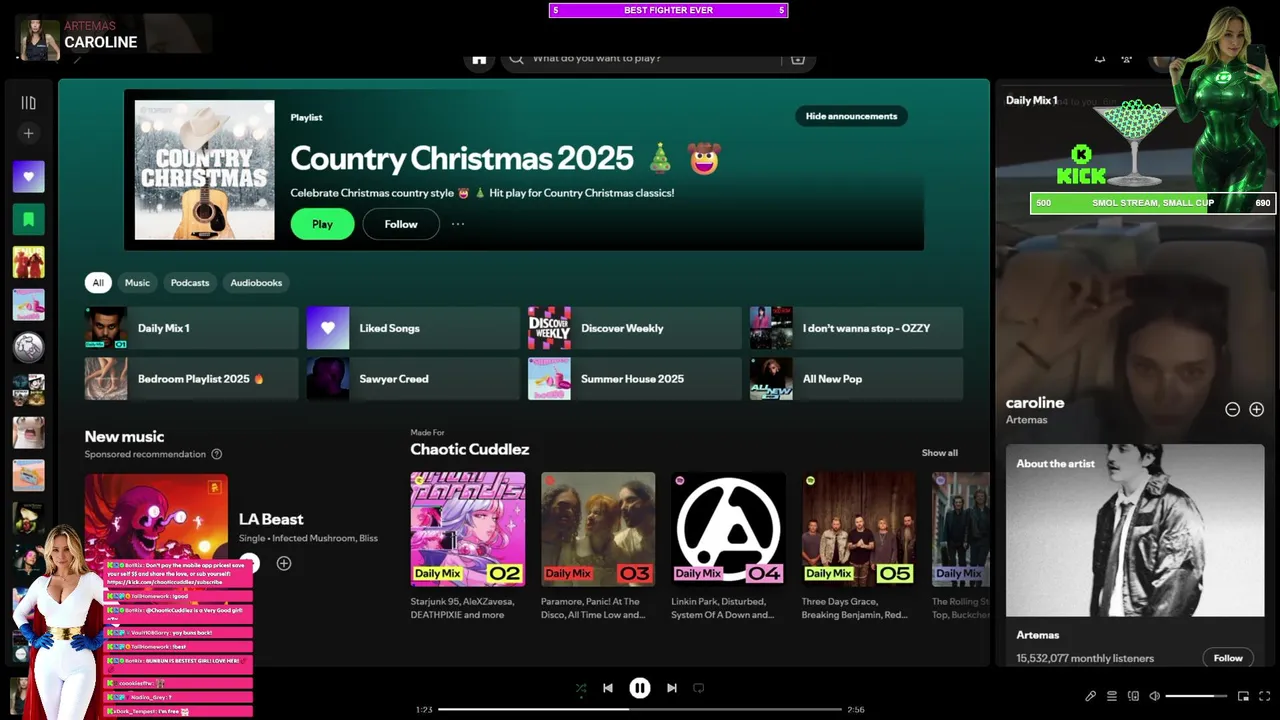Enter full screen view
Image resolution: width=1280 pixels, height=720 pixels.
[1265, 696]
